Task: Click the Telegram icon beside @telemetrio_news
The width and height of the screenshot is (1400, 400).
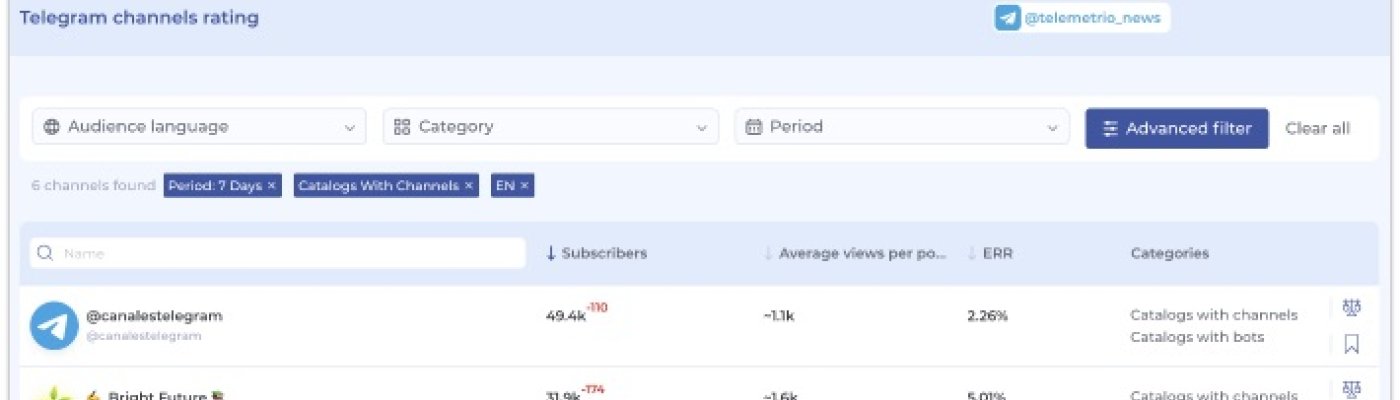Action: coord(1007,18)
